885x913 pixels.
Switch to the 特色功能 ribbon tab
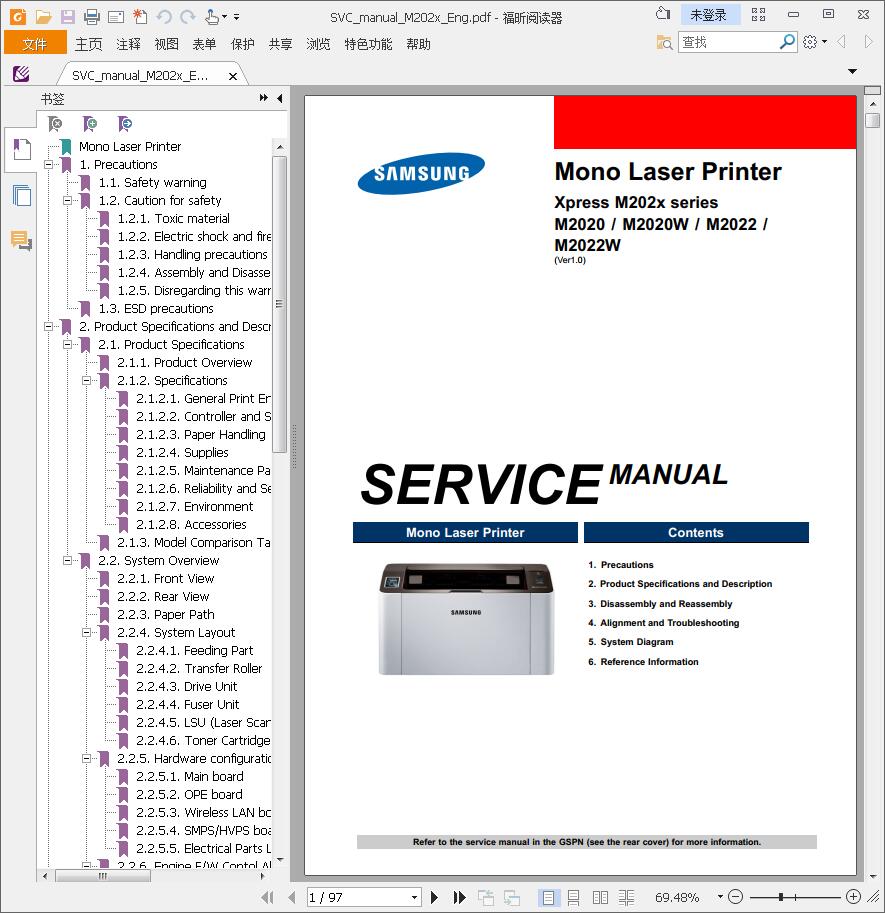click(x=369, y=44)
